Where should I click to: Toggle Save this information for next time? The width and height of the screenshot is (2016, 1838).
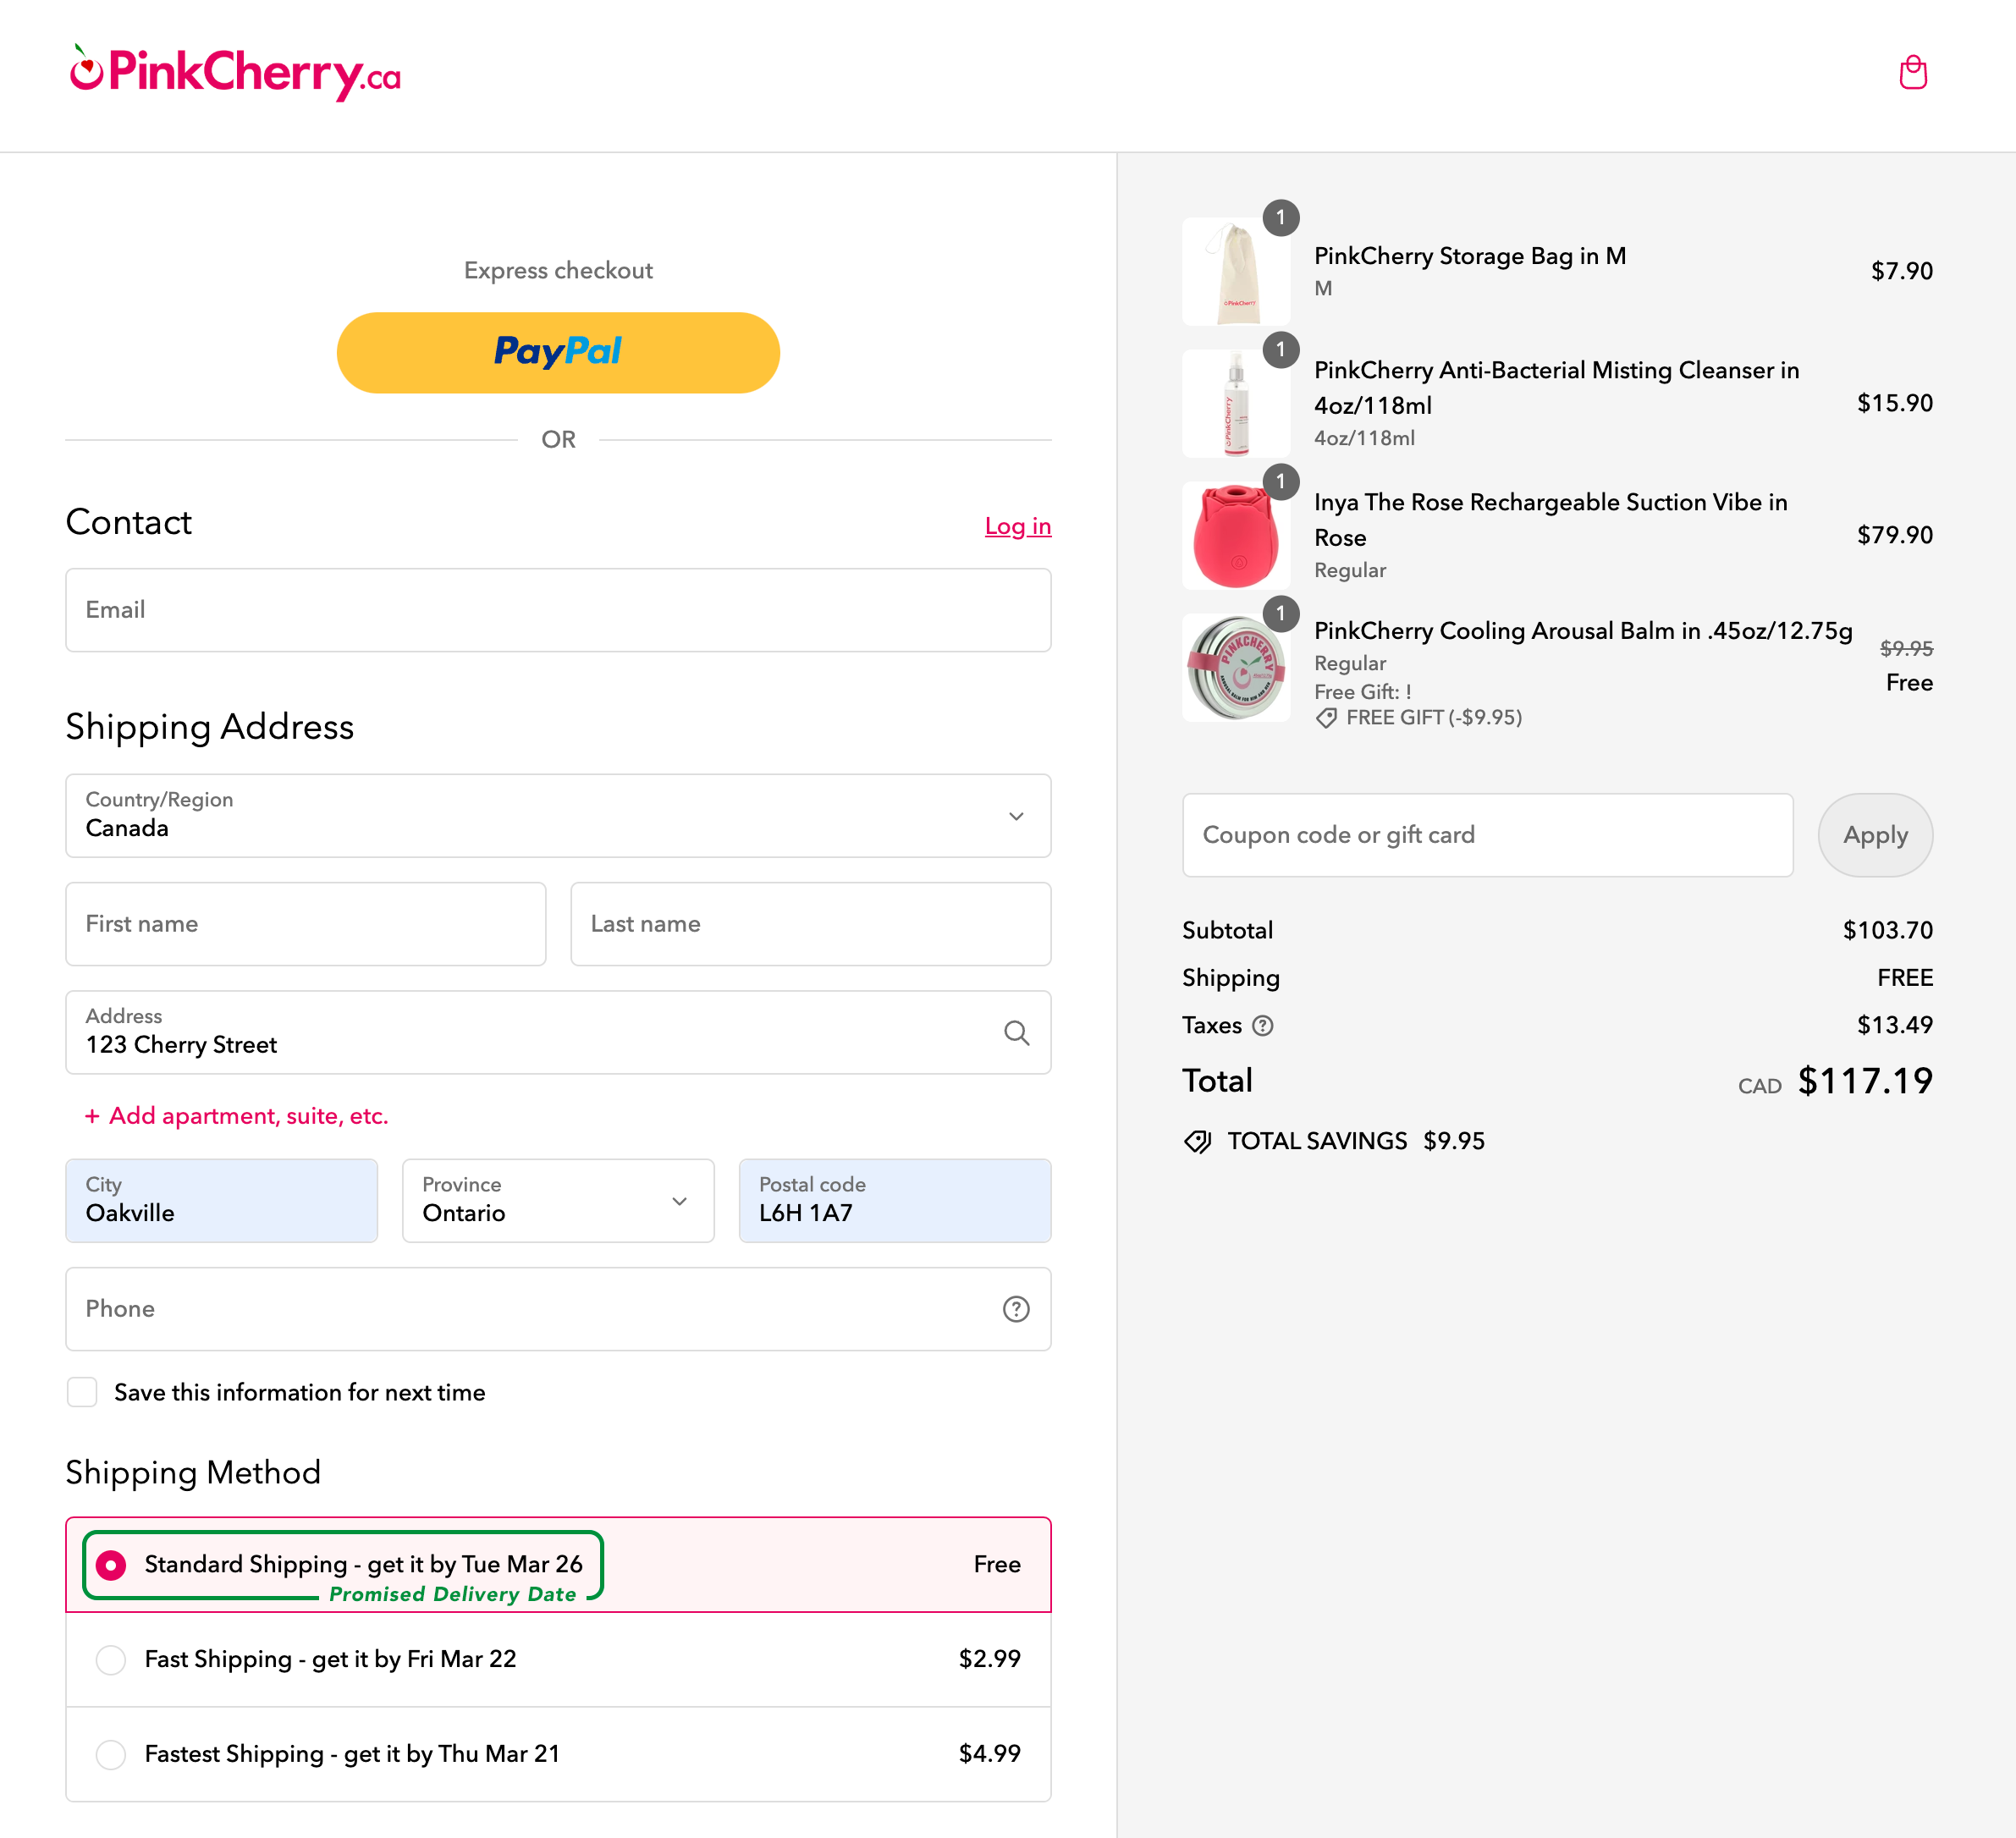click(83, 1390)
